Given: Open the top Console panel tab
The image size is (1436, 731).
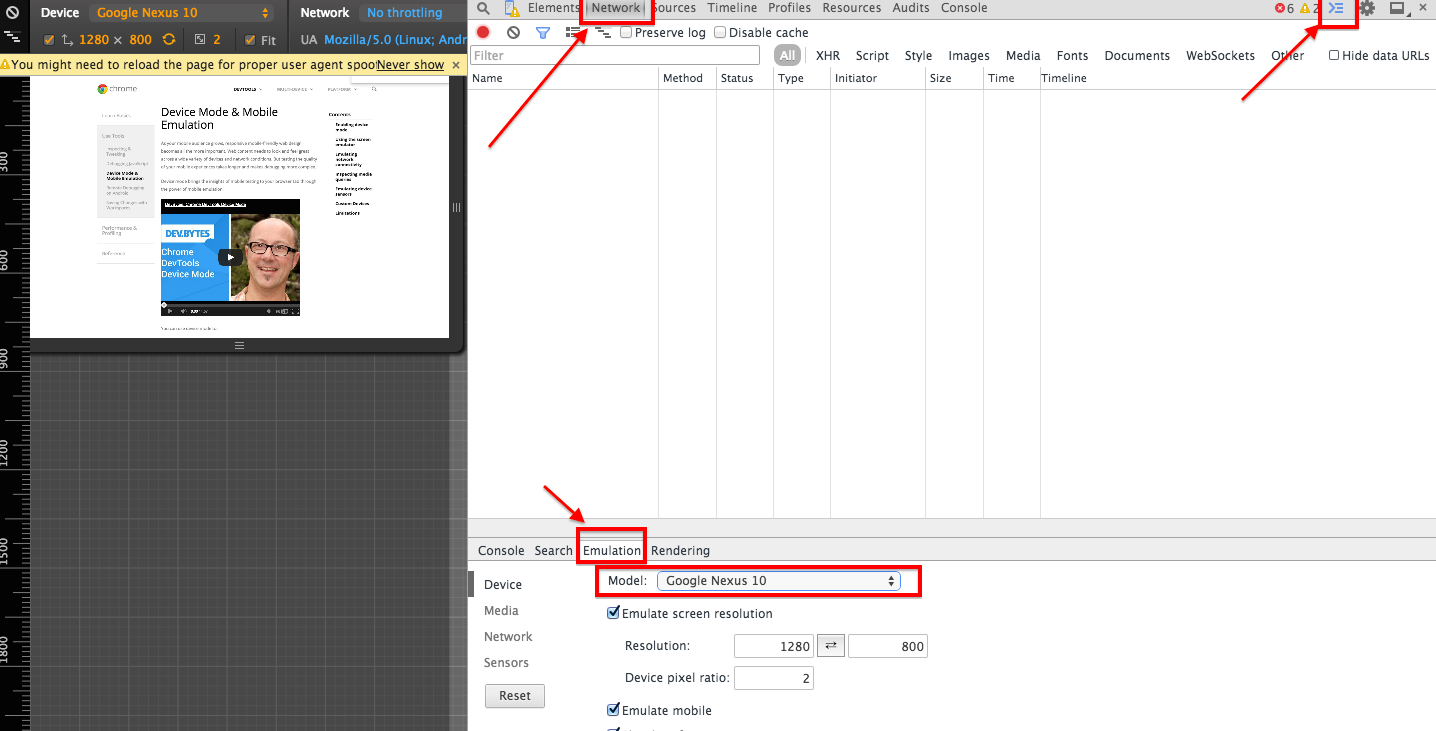Looking at the screenshot, I should [964, 8].
